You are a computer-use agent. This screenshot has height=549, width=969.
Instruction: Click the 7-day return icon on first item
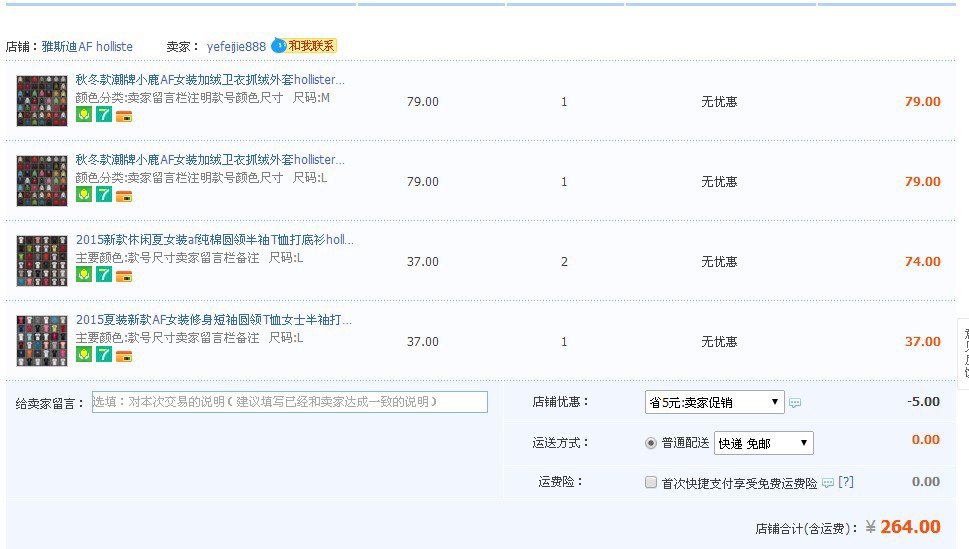coord(104,115)
